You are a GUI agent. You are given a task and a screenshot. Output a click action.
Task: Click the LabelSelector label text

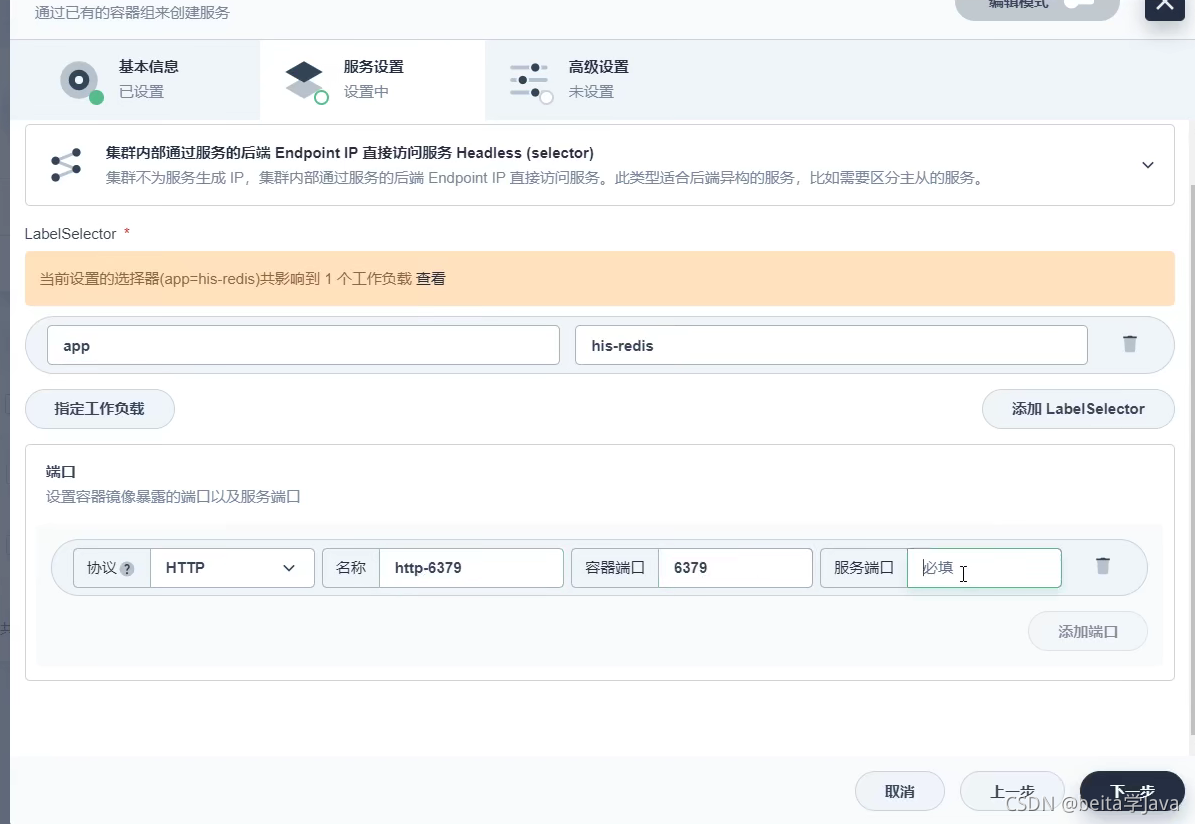[70, 234]
